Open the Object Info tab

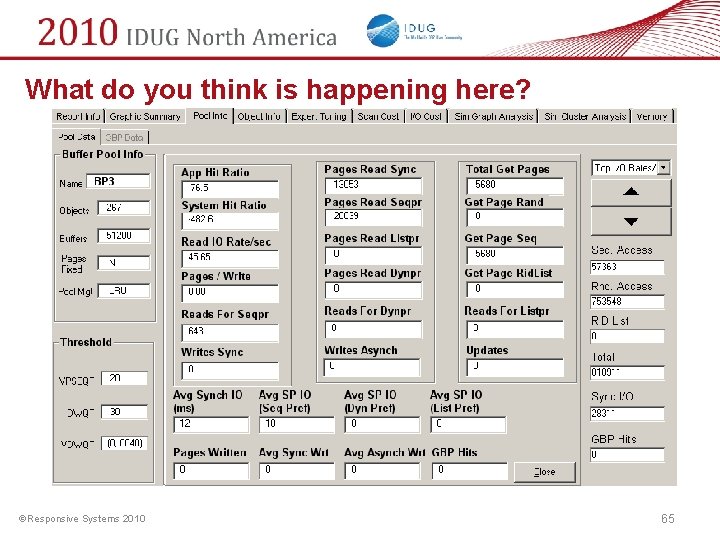(259, 117)
